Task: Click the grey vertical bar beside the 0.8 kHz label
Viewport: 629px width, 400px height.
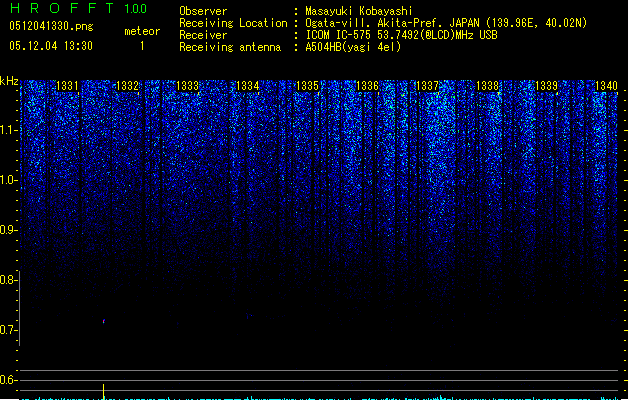Action: pyautogui.click(x=19, y=308)
